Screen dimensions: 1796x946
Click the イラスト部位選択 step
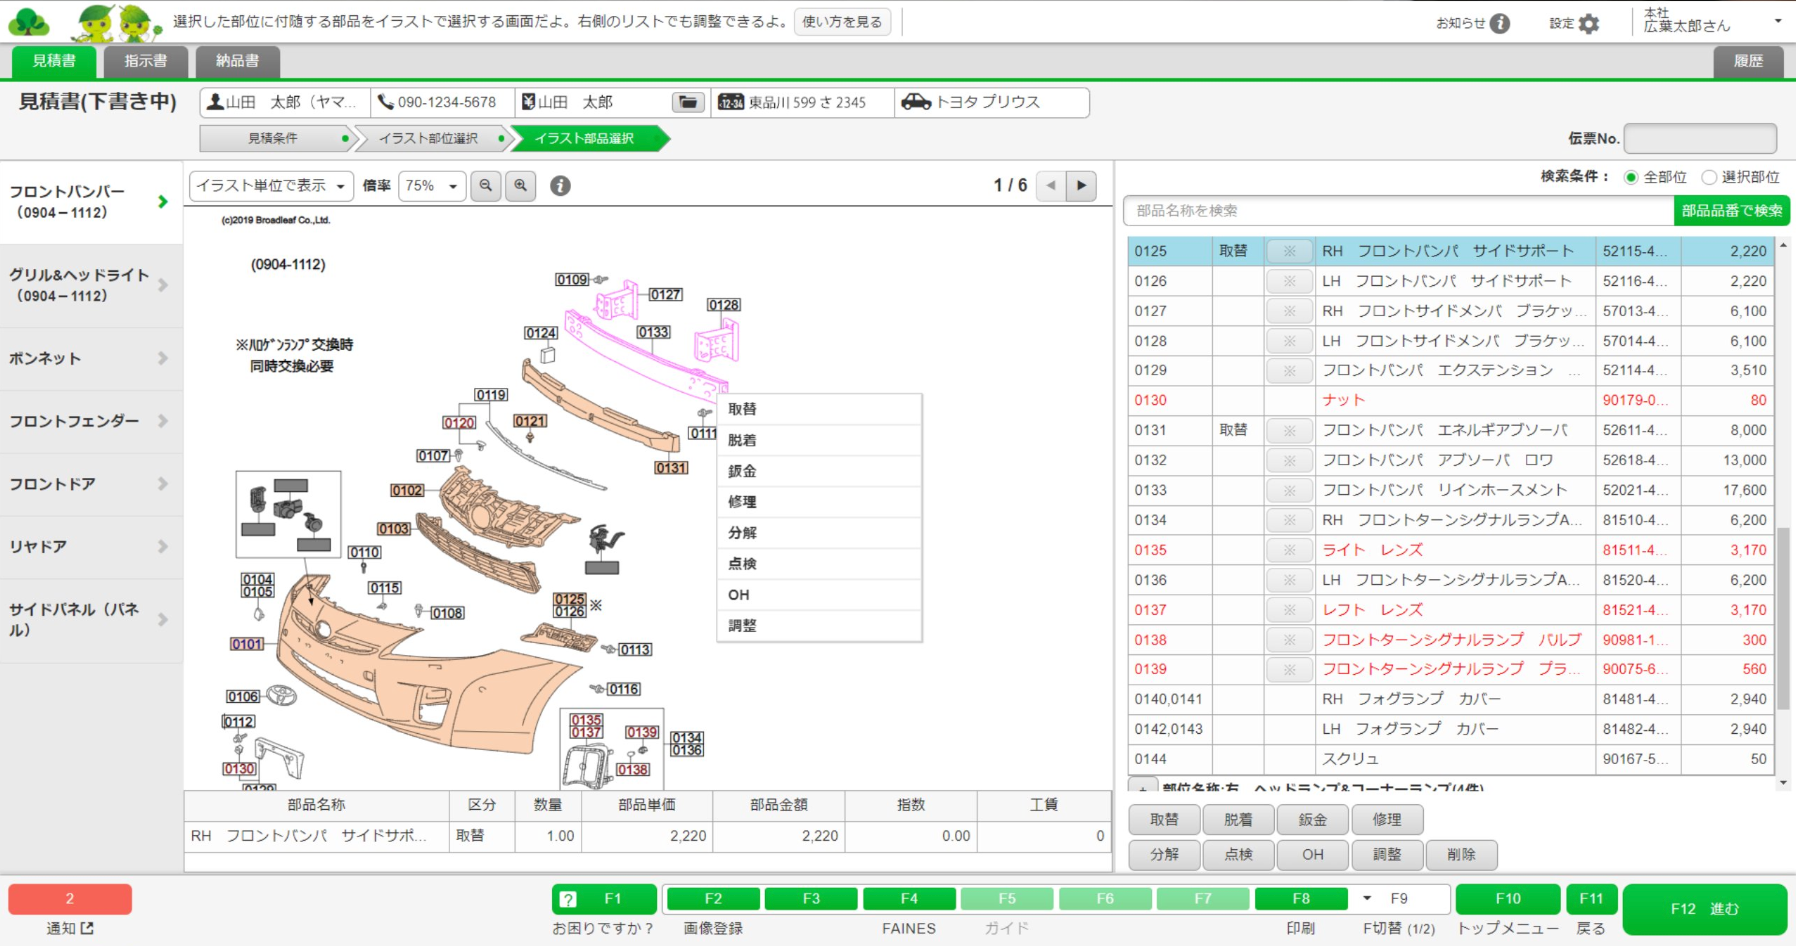428,138
